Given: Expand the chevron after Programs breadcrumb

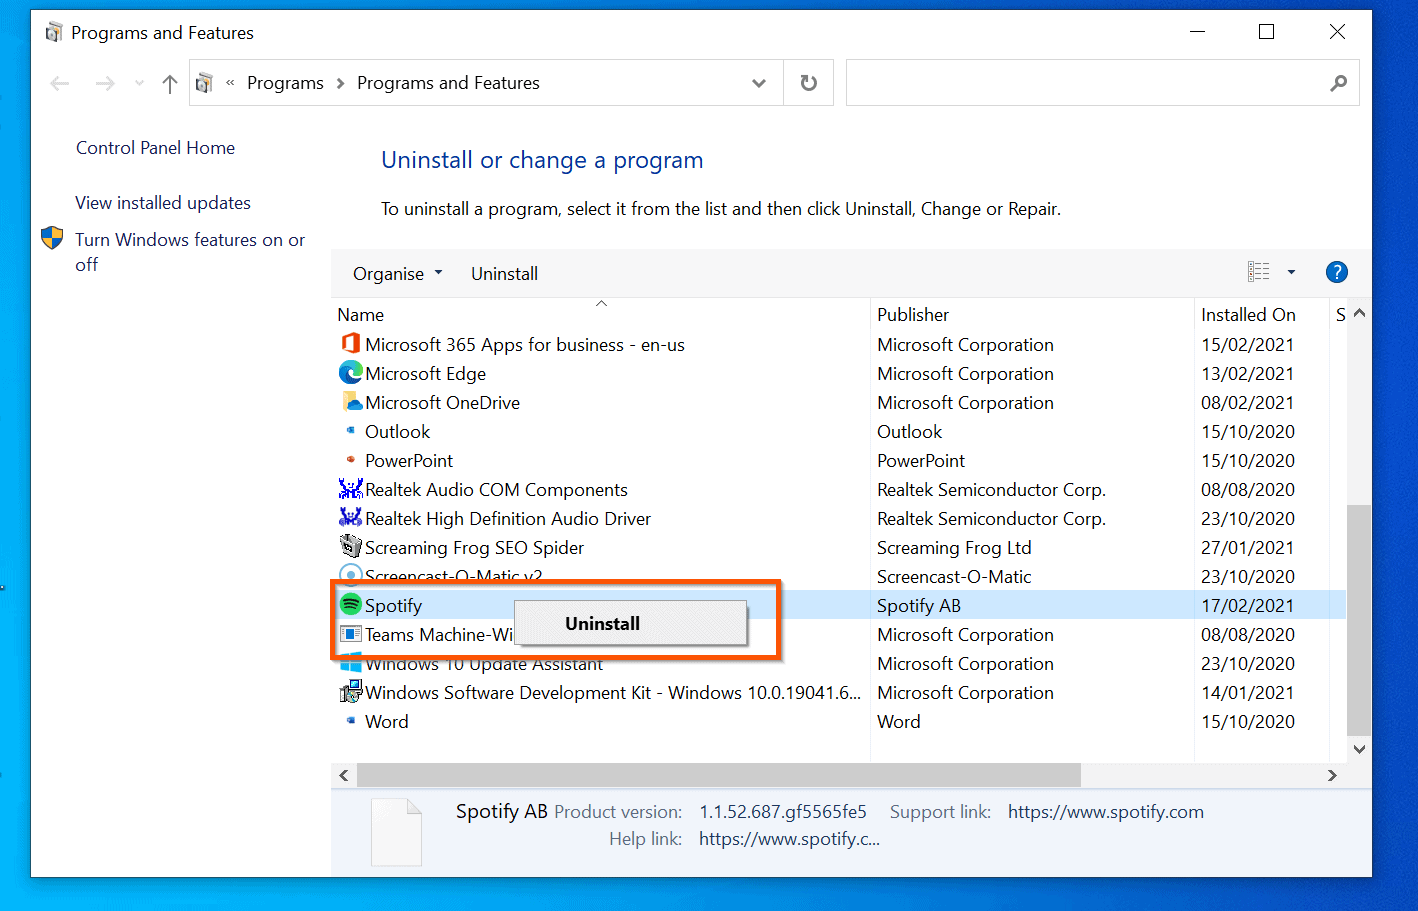Looking at the screenshot, I should coord(341,83).
